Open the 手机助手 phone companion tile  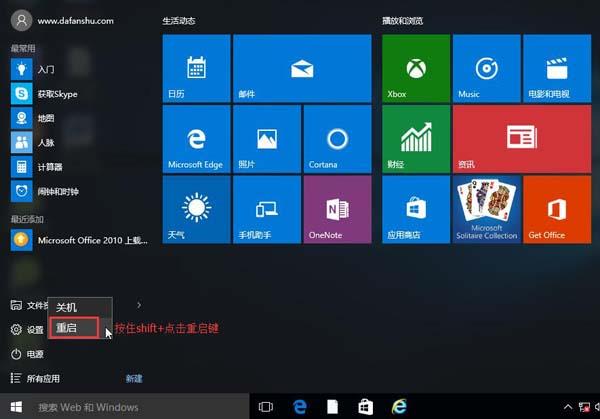coord(267,209)
